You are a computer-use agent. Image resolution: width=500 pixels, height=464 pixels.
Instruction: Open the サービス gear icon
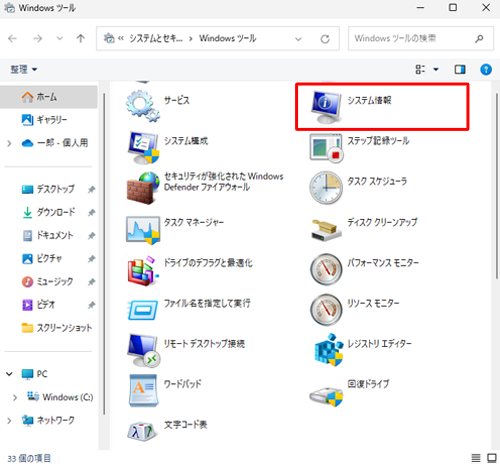point(143,106)
